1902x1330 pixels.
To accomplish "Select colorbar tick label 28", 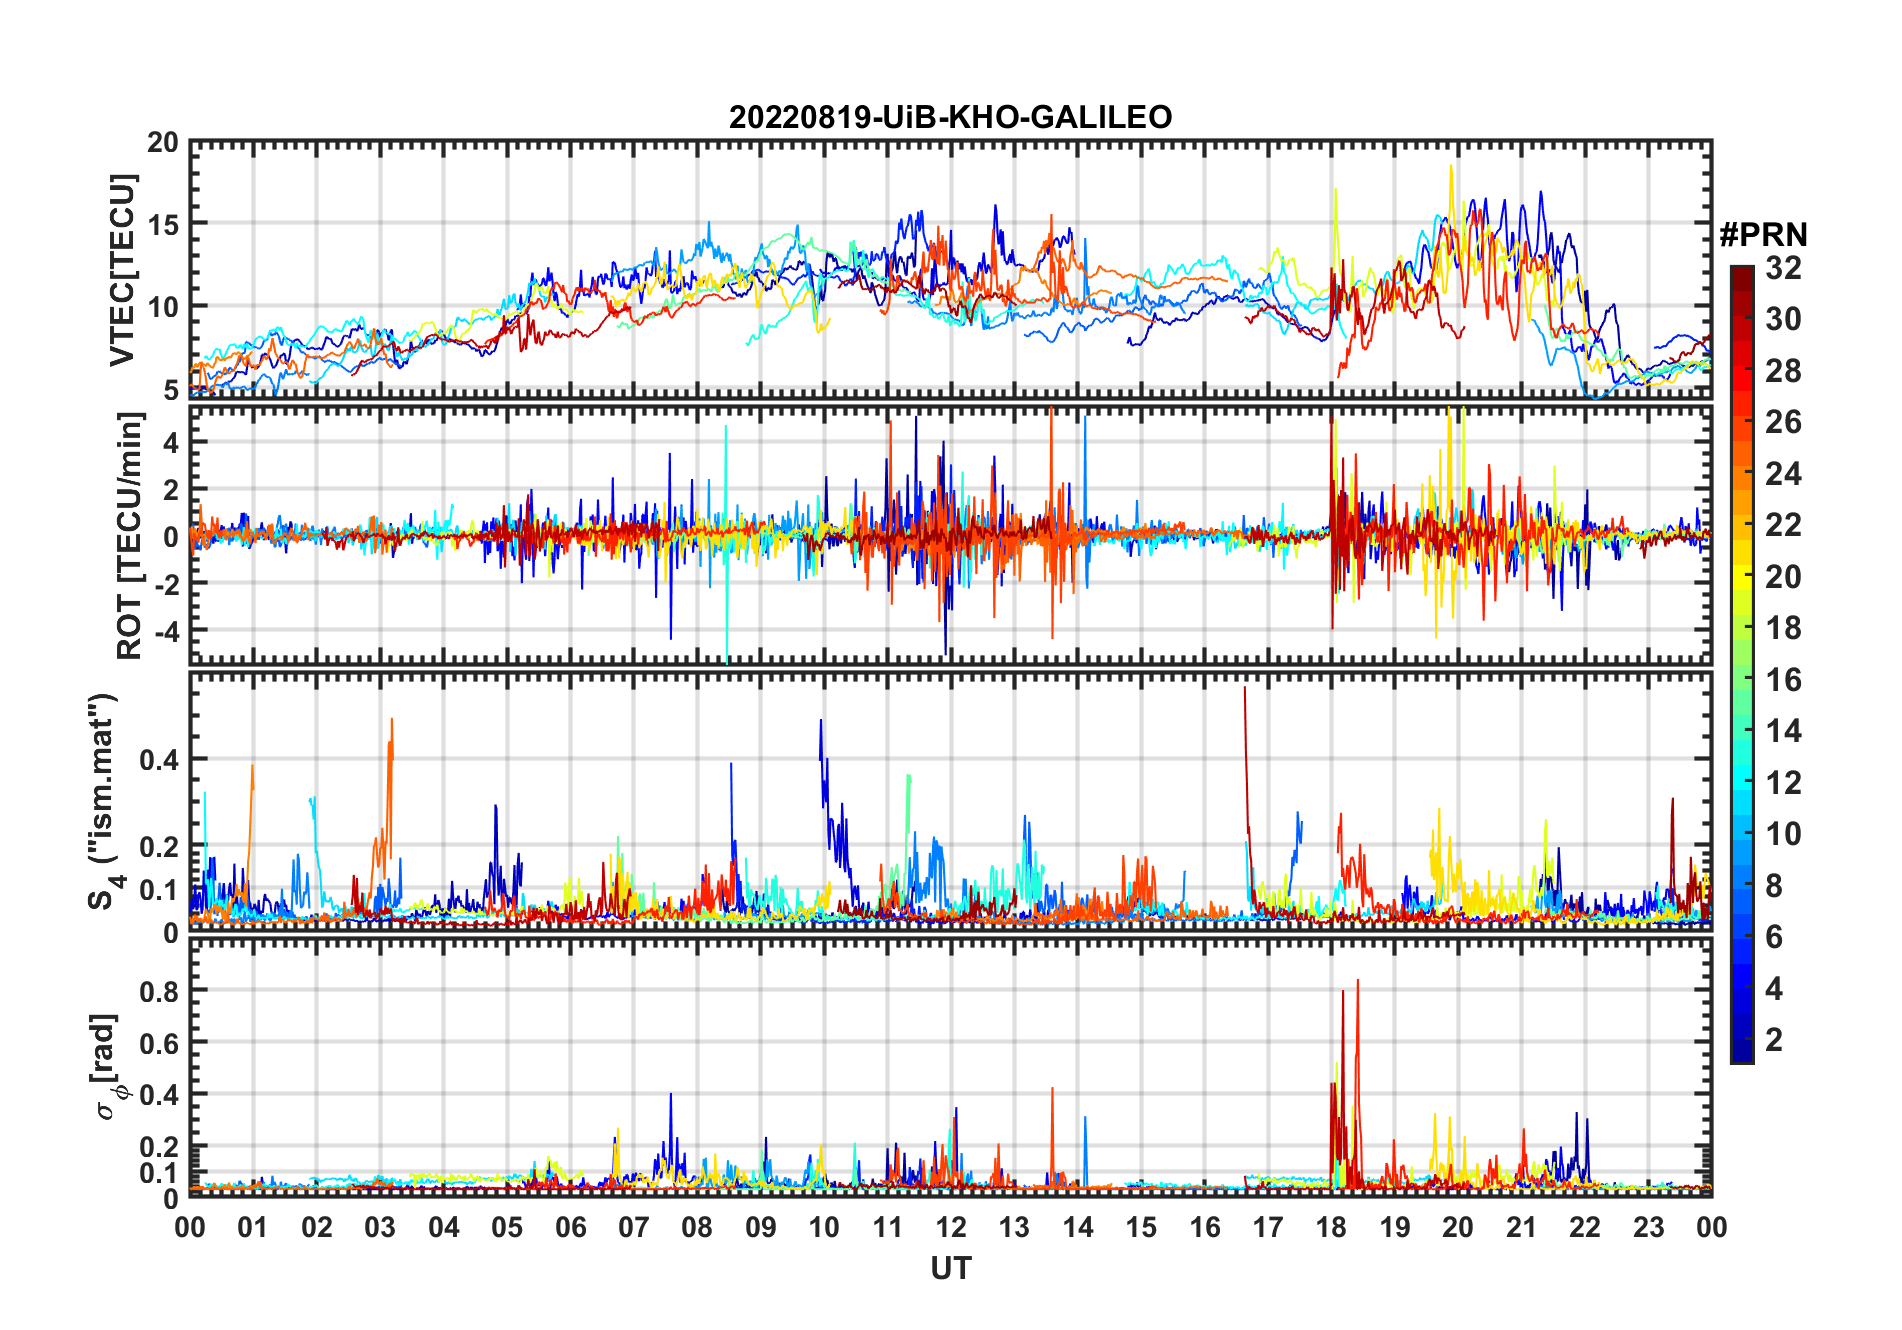I will pyautogui.click(x=1783, y=371).
